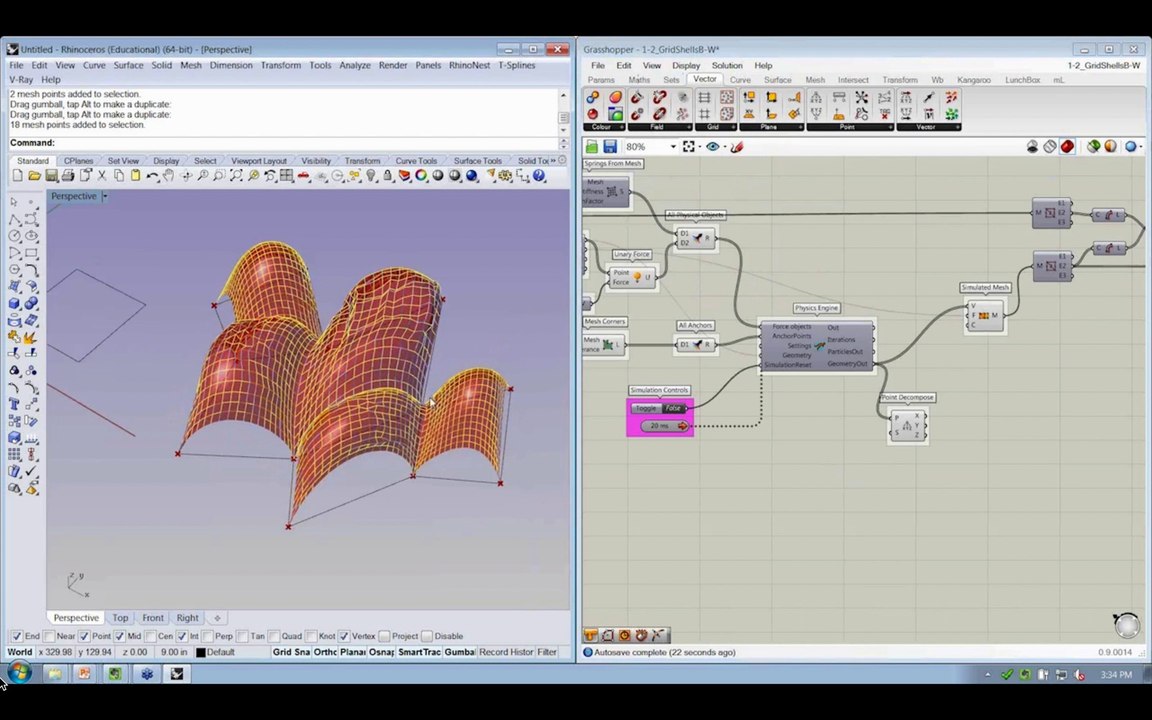Select the Circle tool in Rhino's left sidebar
This screenshot has height=720, width=1152.
(14, 236)
